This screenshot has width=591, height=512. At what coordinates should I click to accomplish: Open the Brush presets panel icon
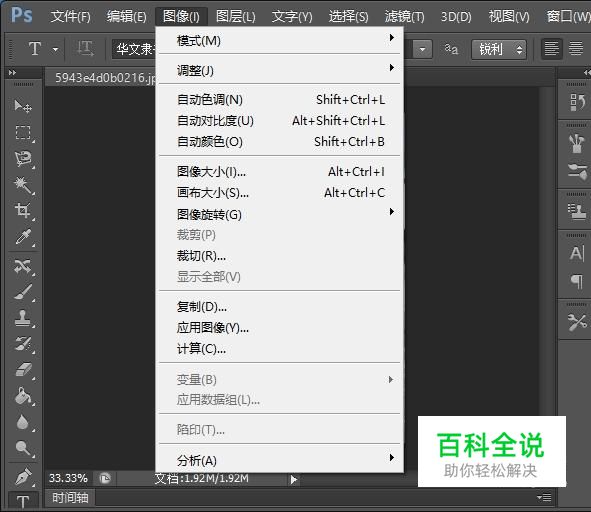click(x=577, y=144)
